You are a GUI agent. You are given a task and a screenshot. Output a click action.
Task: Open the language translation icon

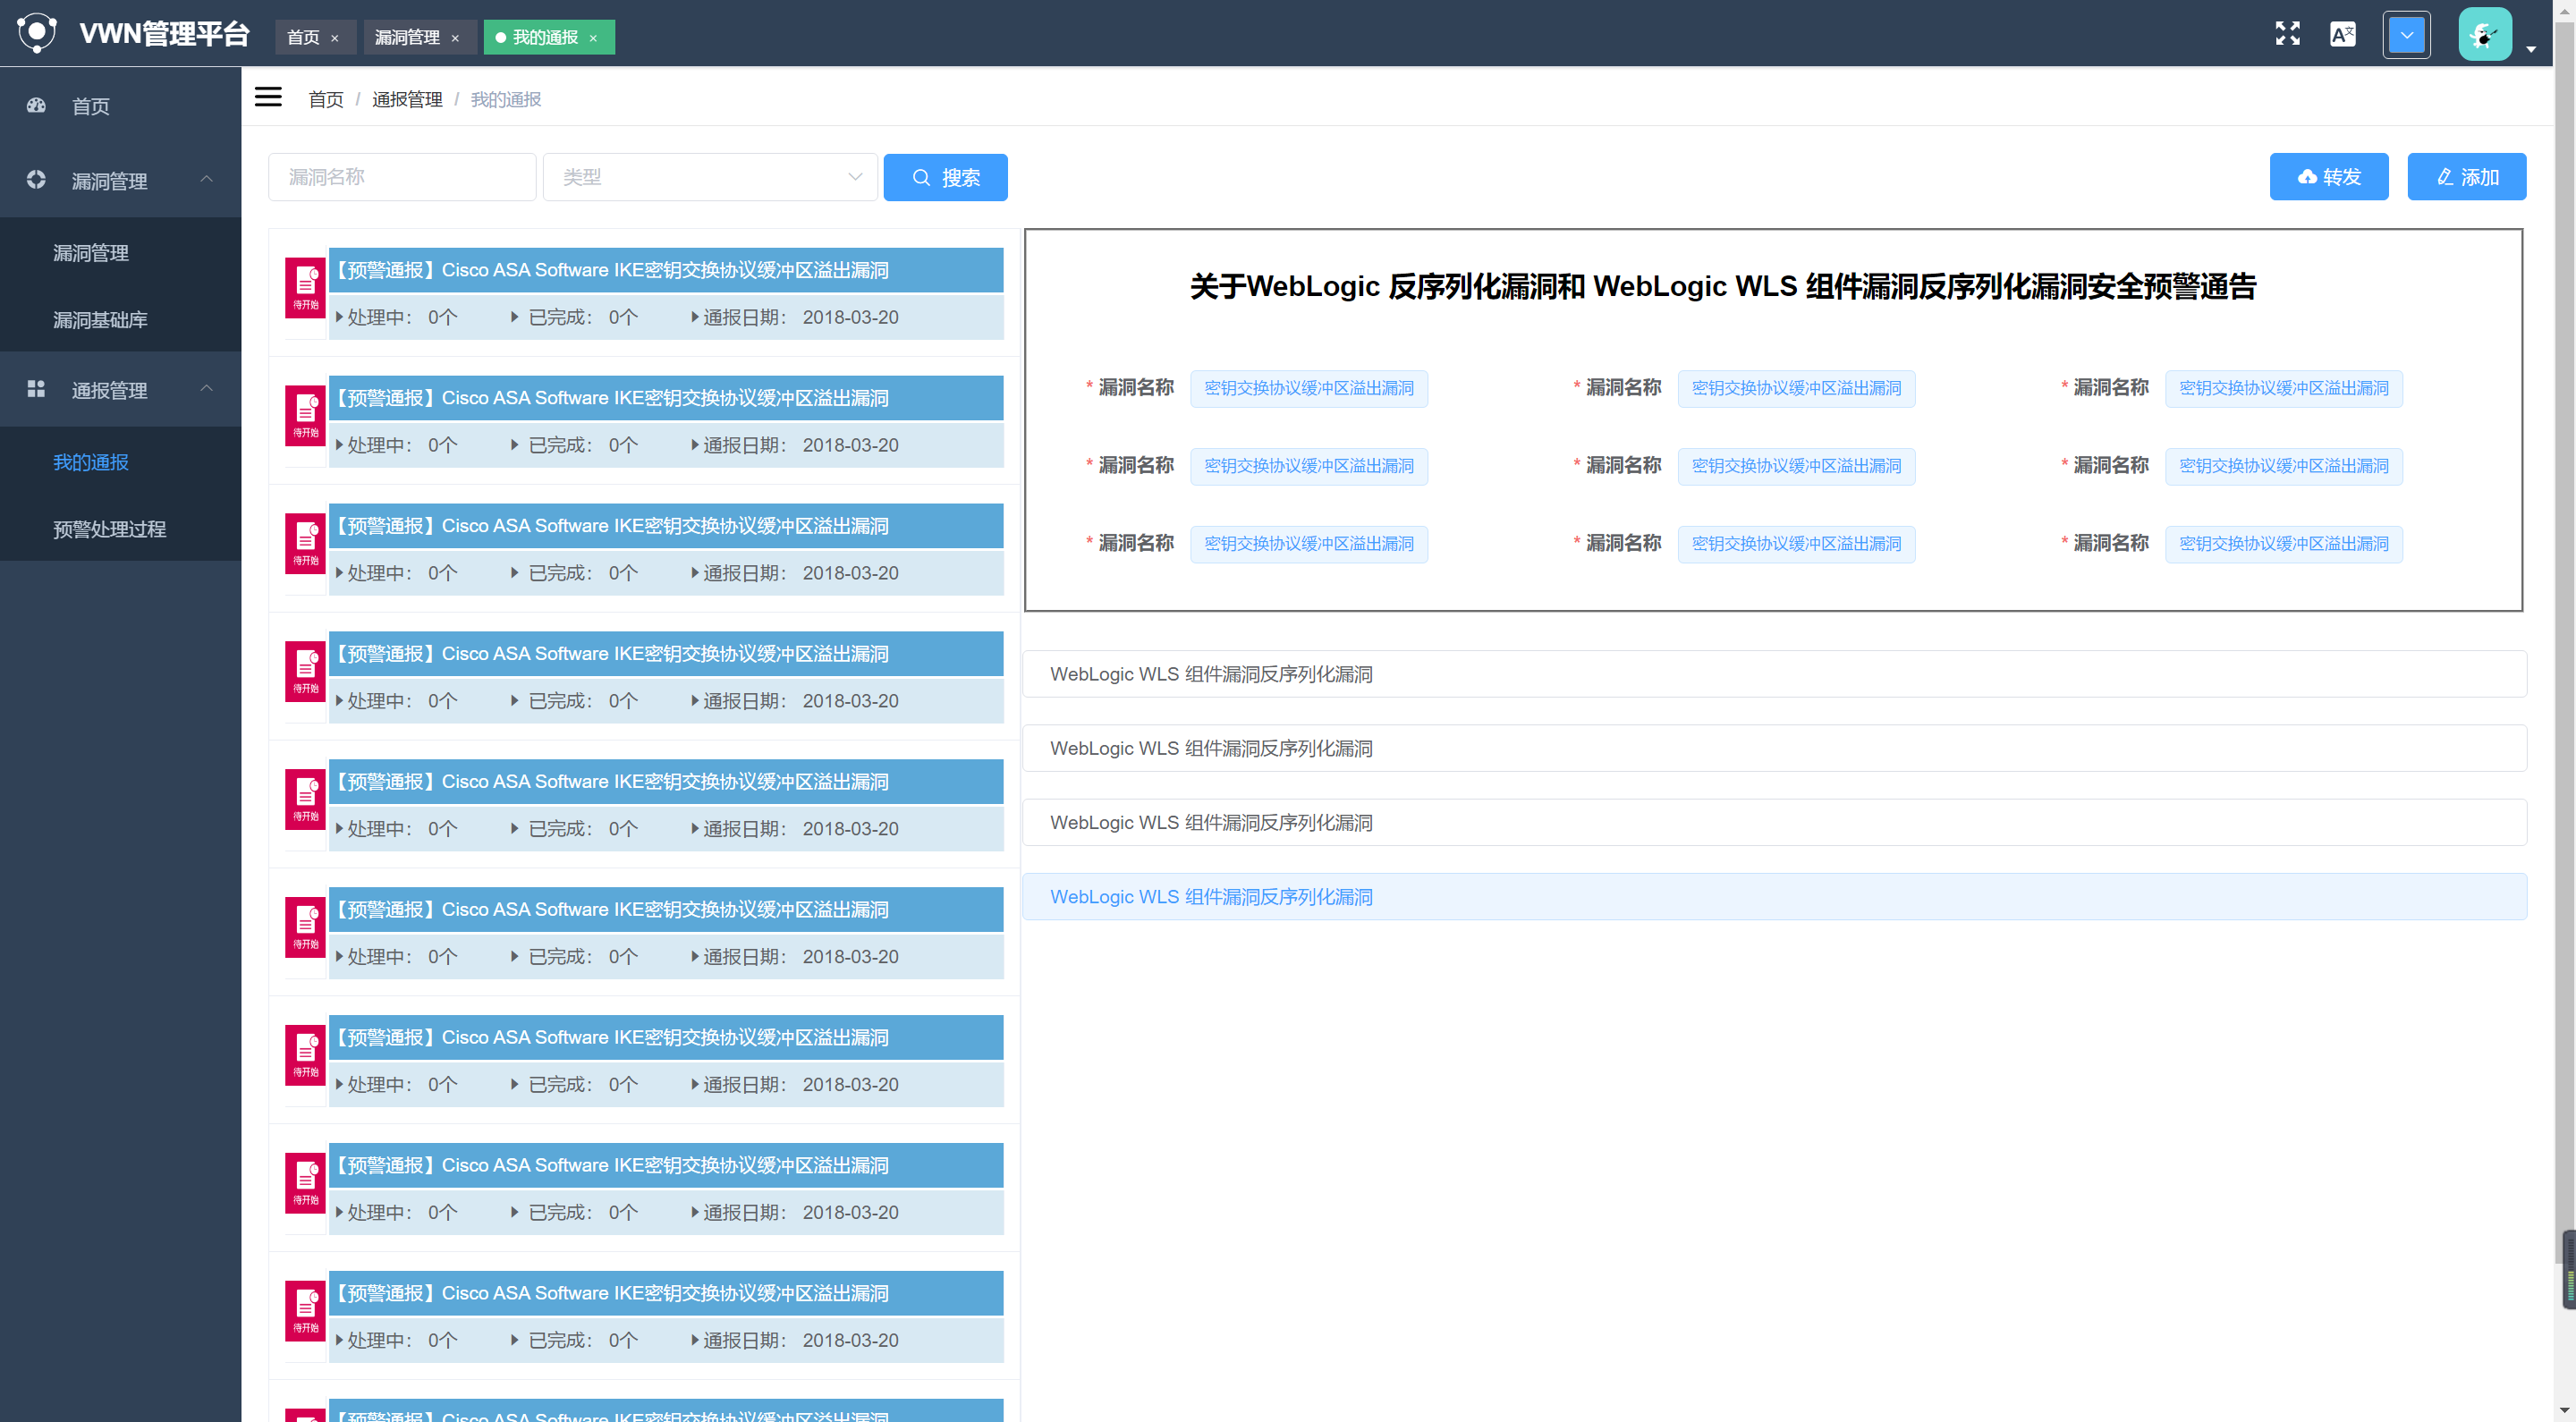tap(2342, 34)
